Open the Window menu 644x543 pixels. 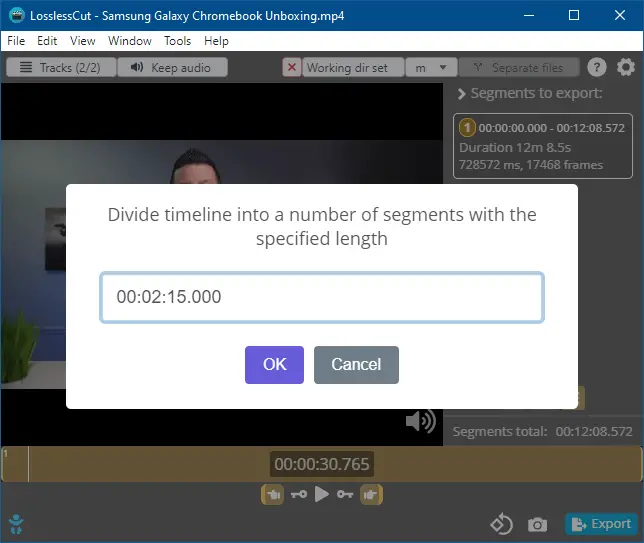click(x=130, y=41)
